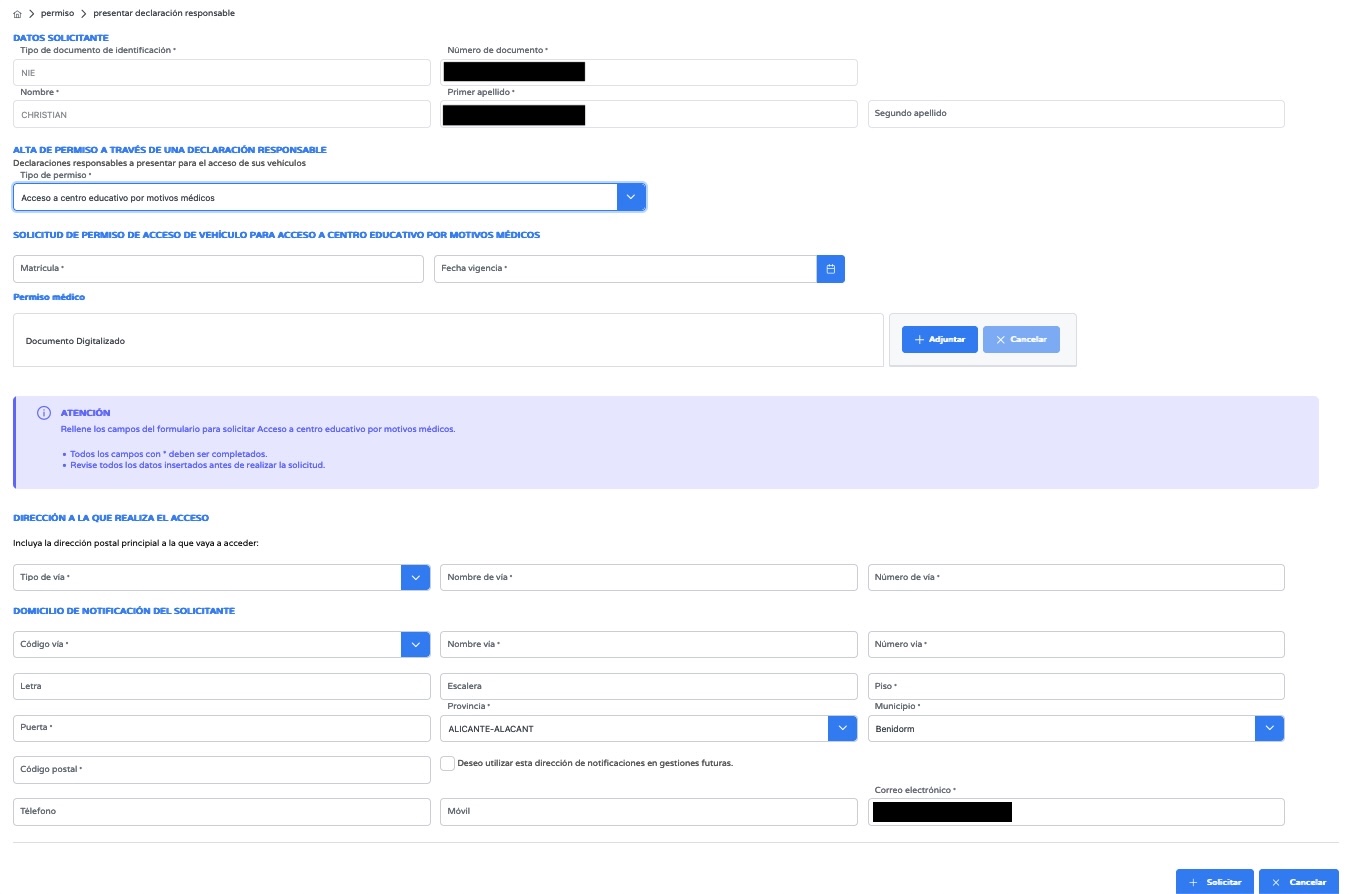Focus the Matrícula input field
The image size is (1352, 894).
(x=218, y=269)
